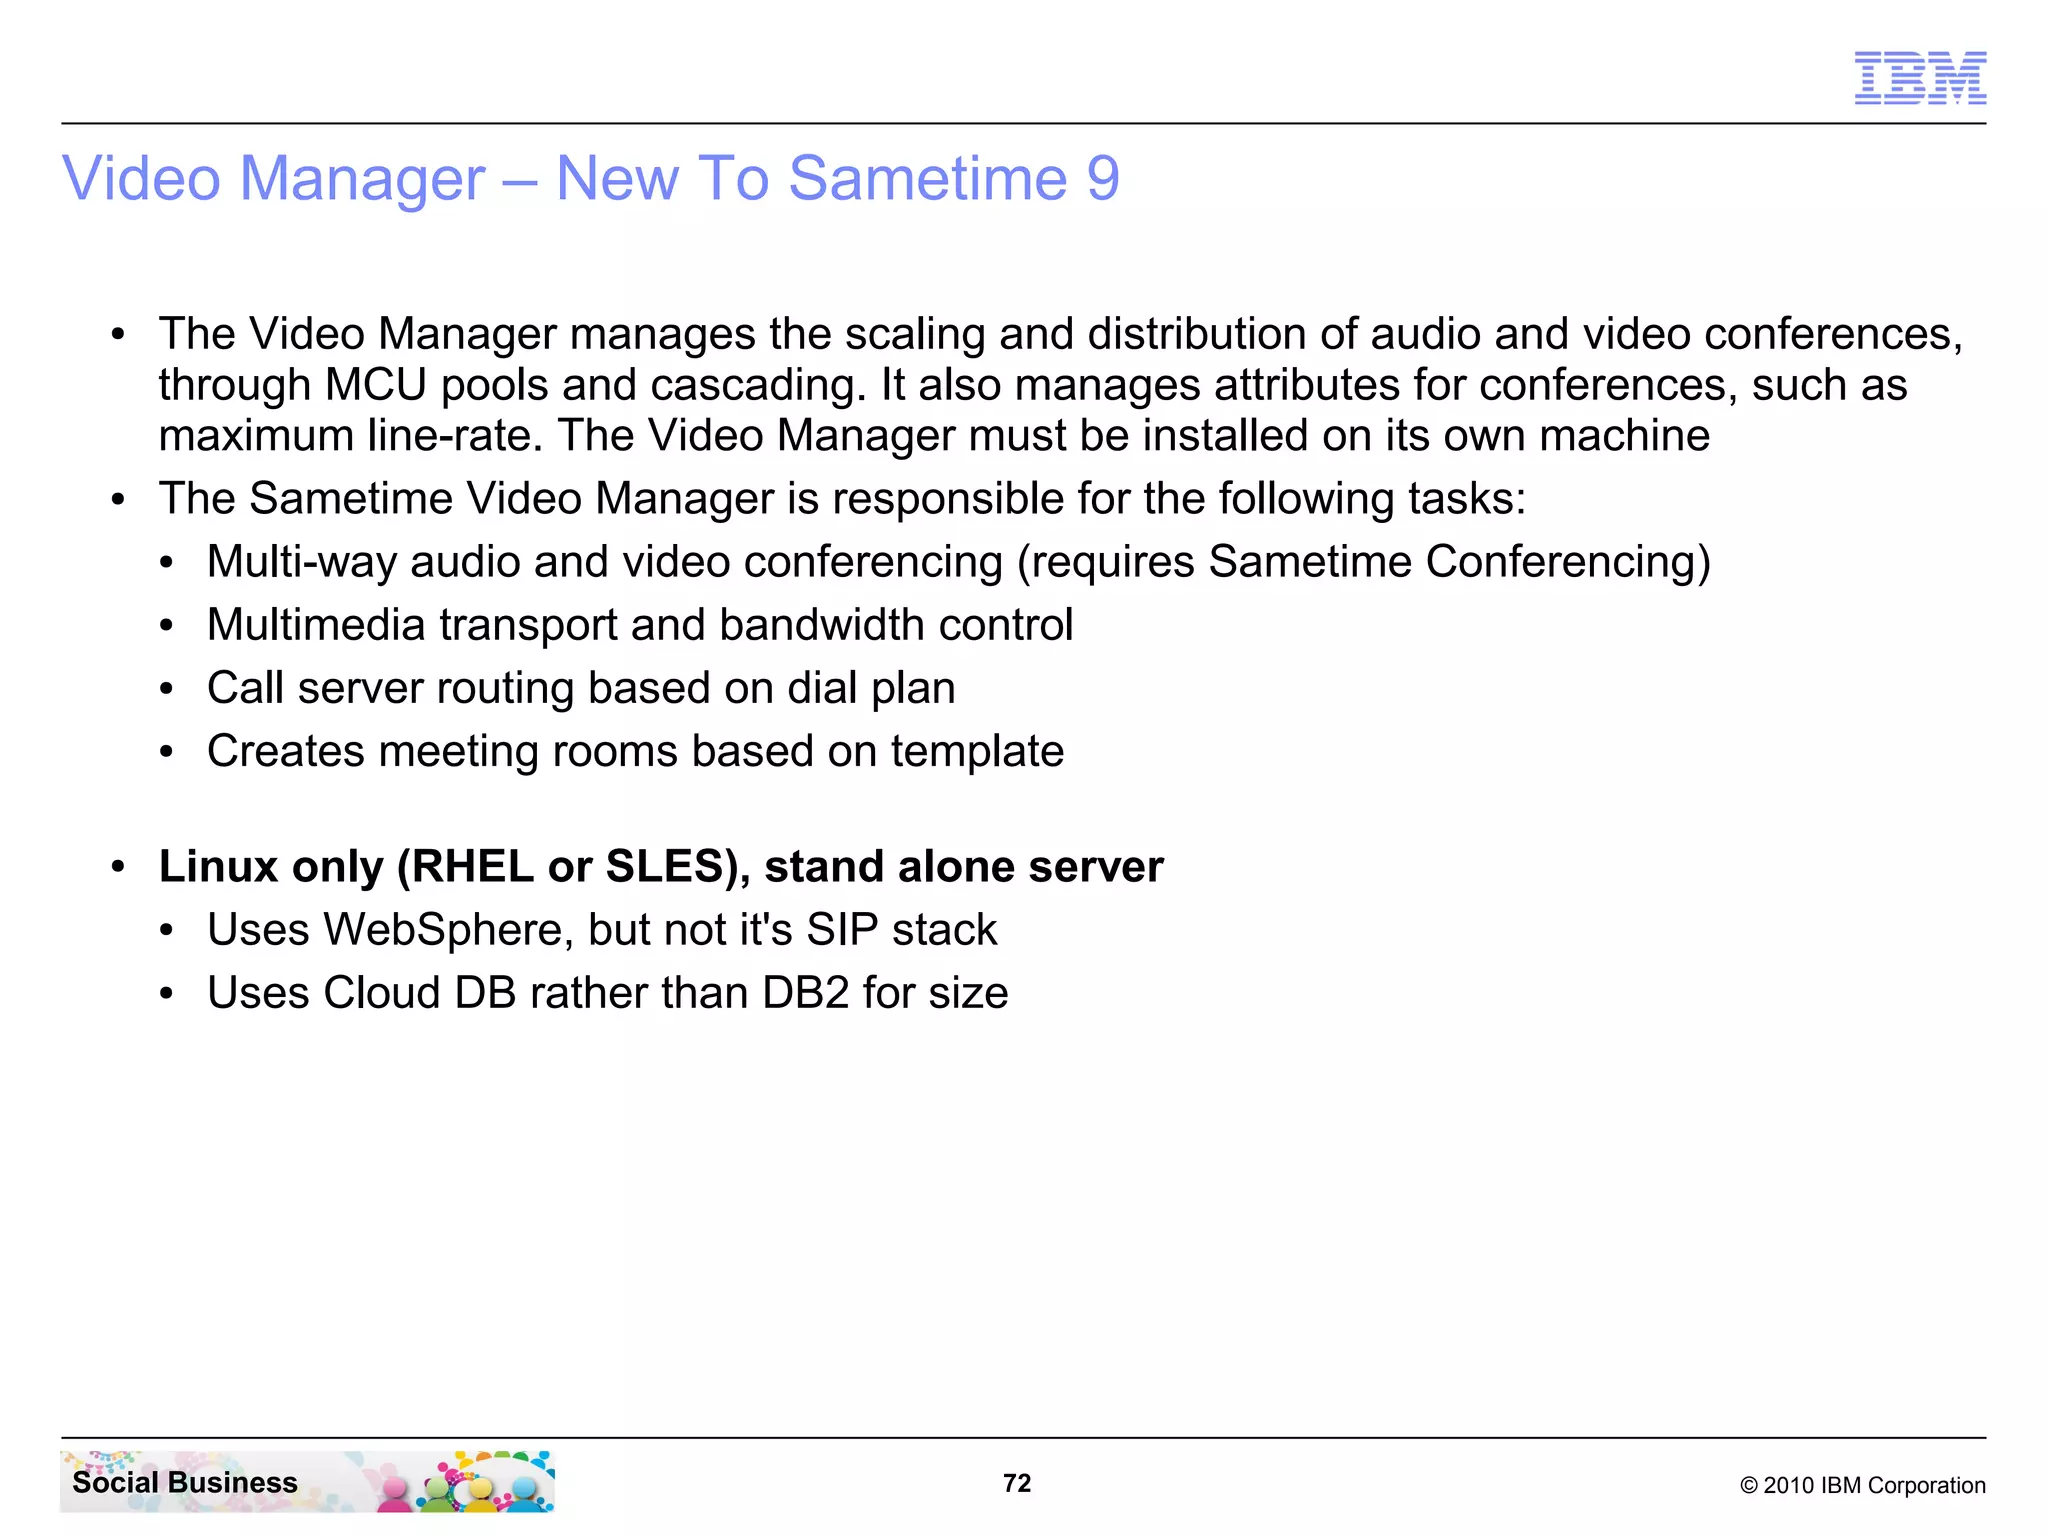
Task: Click 'Multi-way audio and video conferencing' bullet
Action: coord(959,562)
